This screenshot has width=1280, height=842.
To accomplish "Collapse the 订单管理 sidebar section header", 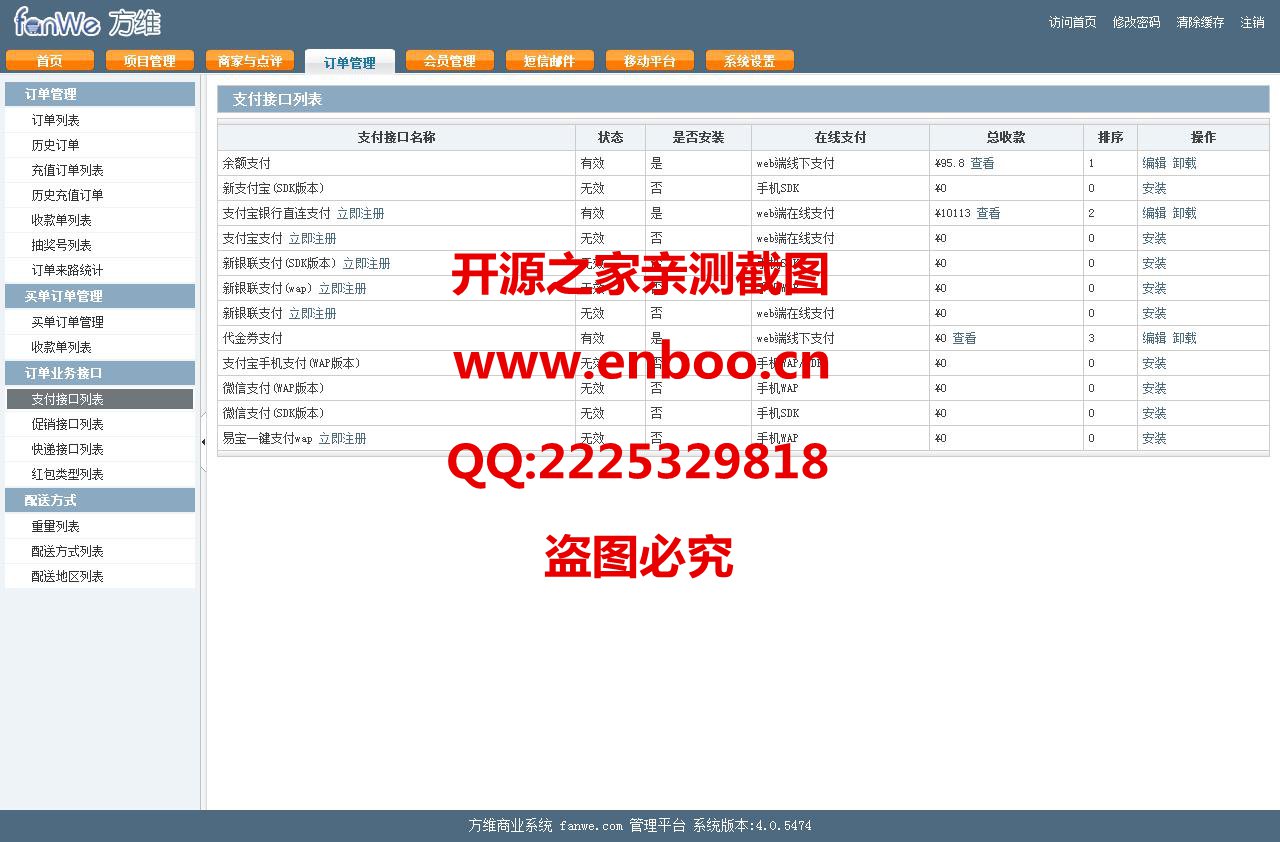I will pos(100,94).
